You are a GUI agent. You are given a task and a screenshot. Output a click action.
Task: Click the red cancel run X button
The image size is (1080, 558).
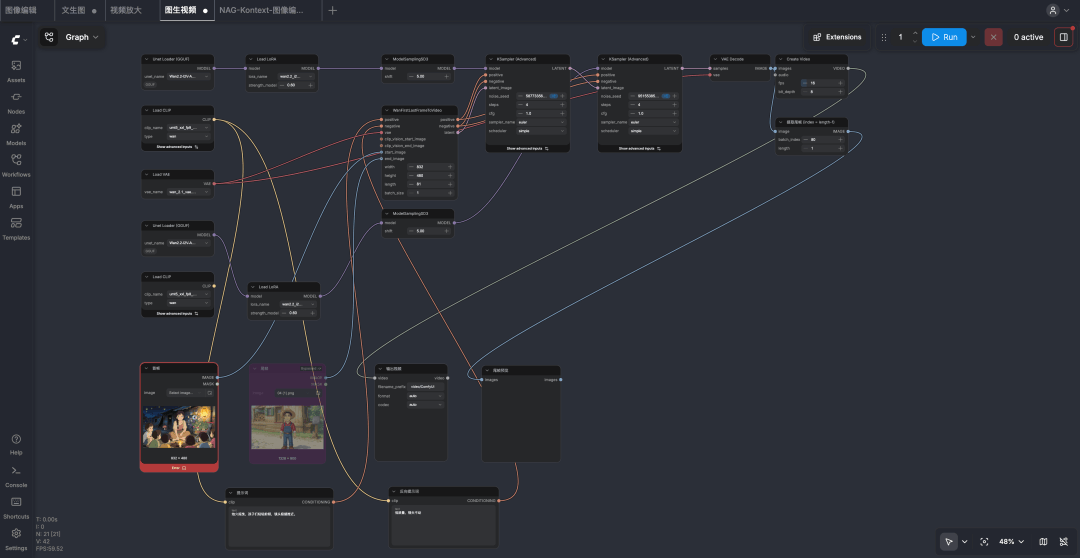click(x=993, y=37)
